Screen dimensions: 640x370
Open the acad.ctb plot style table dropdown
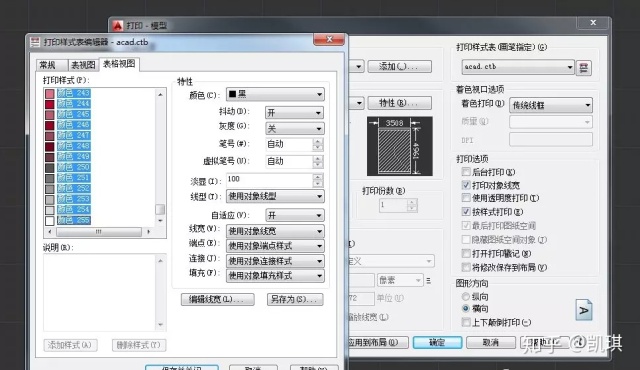pyautogui.click(x=518, y=66)
